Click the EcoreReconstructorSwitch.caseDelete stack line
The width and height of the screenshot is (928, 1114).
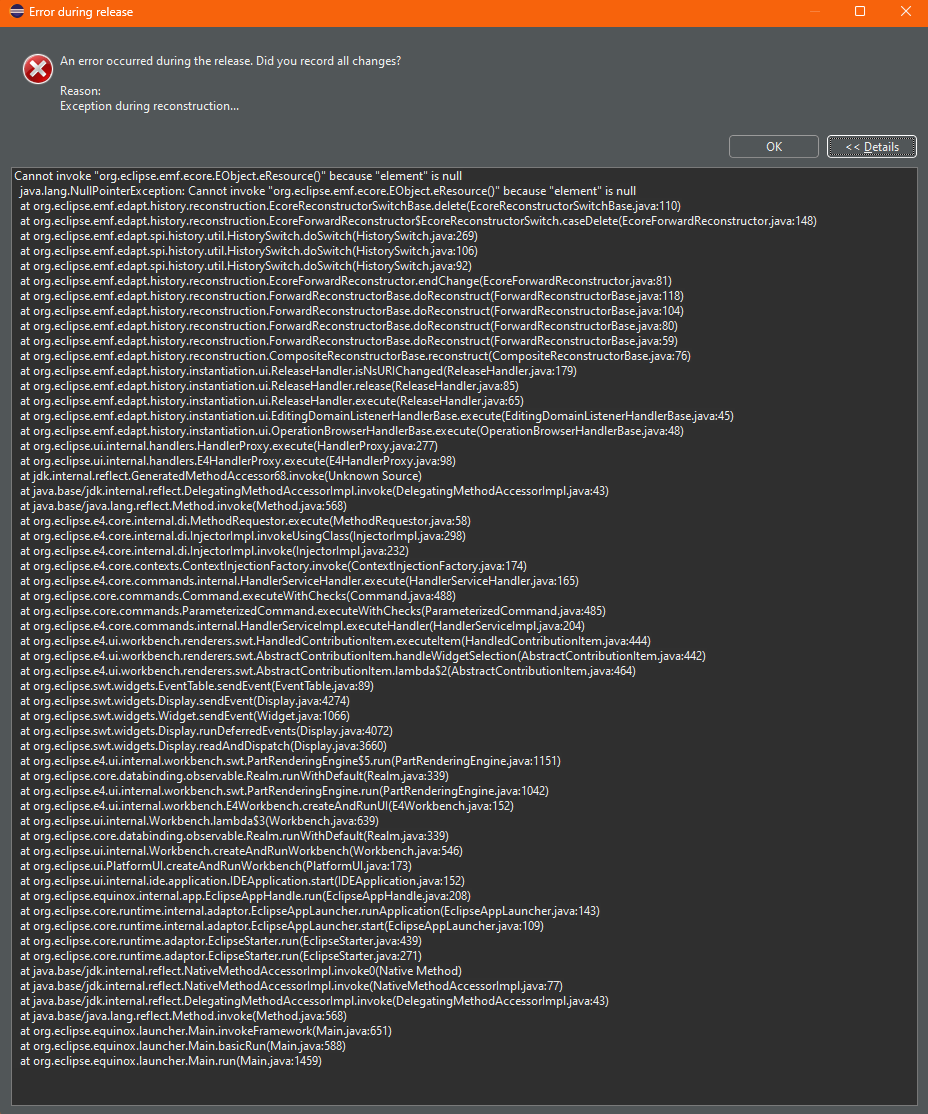coord(419,221)
